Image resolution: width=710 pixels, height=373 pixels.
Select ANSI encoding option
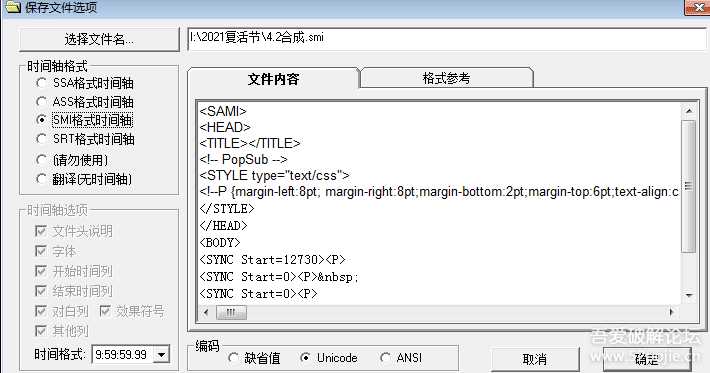401,358
